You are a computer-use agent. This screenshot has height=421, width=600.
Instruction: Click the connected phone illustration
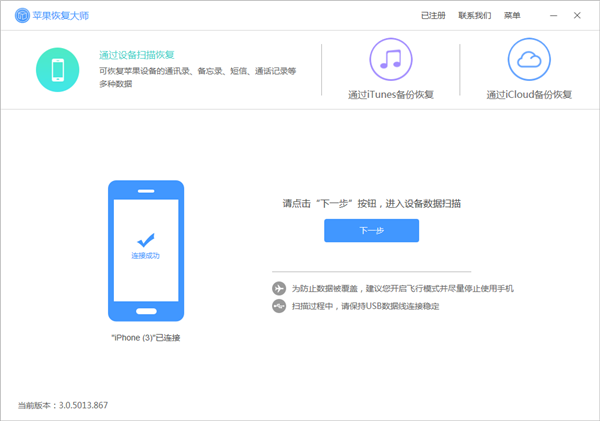[x=146, y=251]
